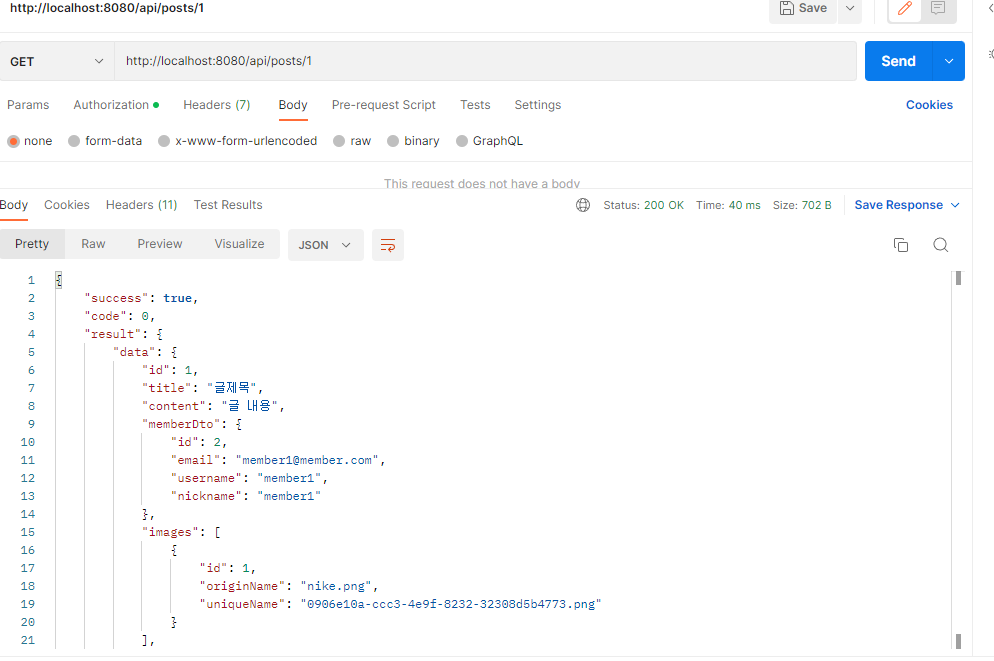Click the request URL input field
The image size is (994, 661).
point(485,61)
